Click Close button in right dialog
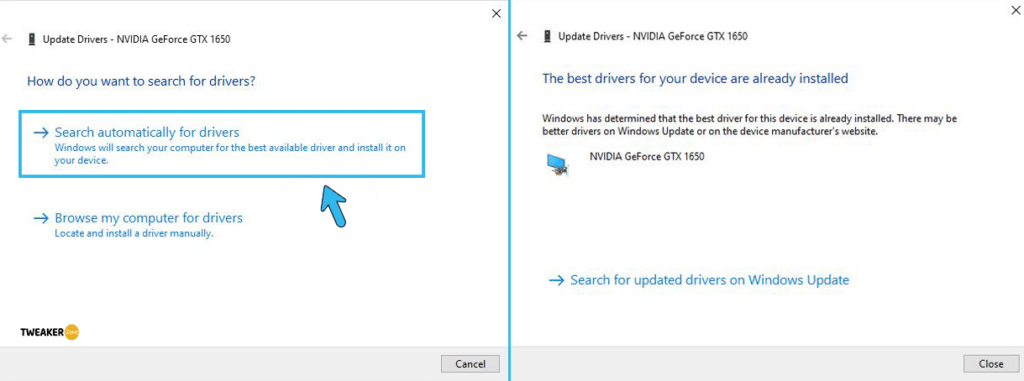 990,364
